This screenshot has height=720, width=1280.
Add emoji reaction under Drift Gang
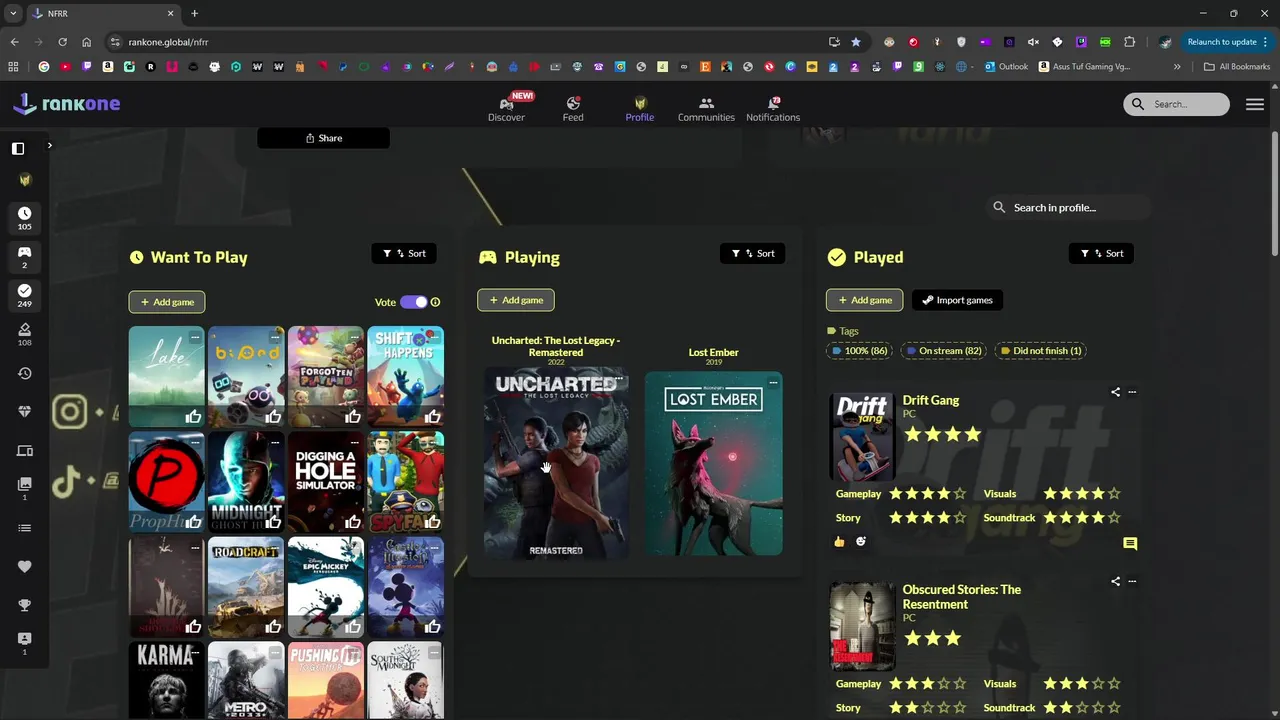[x=861, y=542]
